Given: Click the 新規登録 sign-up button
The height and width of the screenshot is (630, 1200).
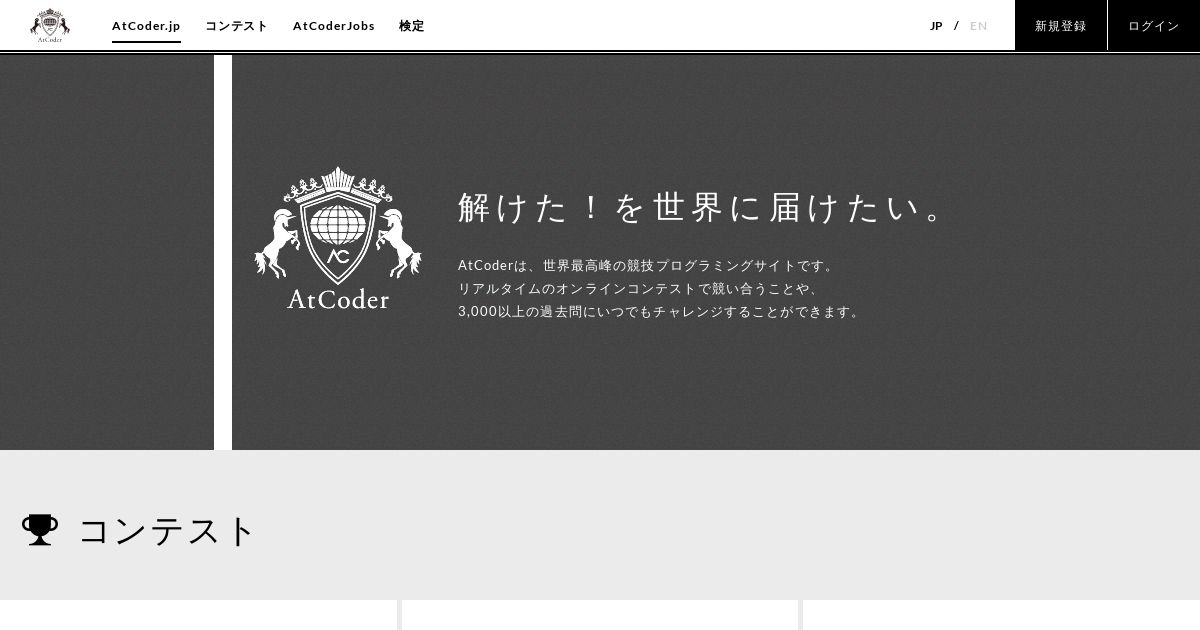Looking at the screenshot, I should click(x=1061, y=26).
